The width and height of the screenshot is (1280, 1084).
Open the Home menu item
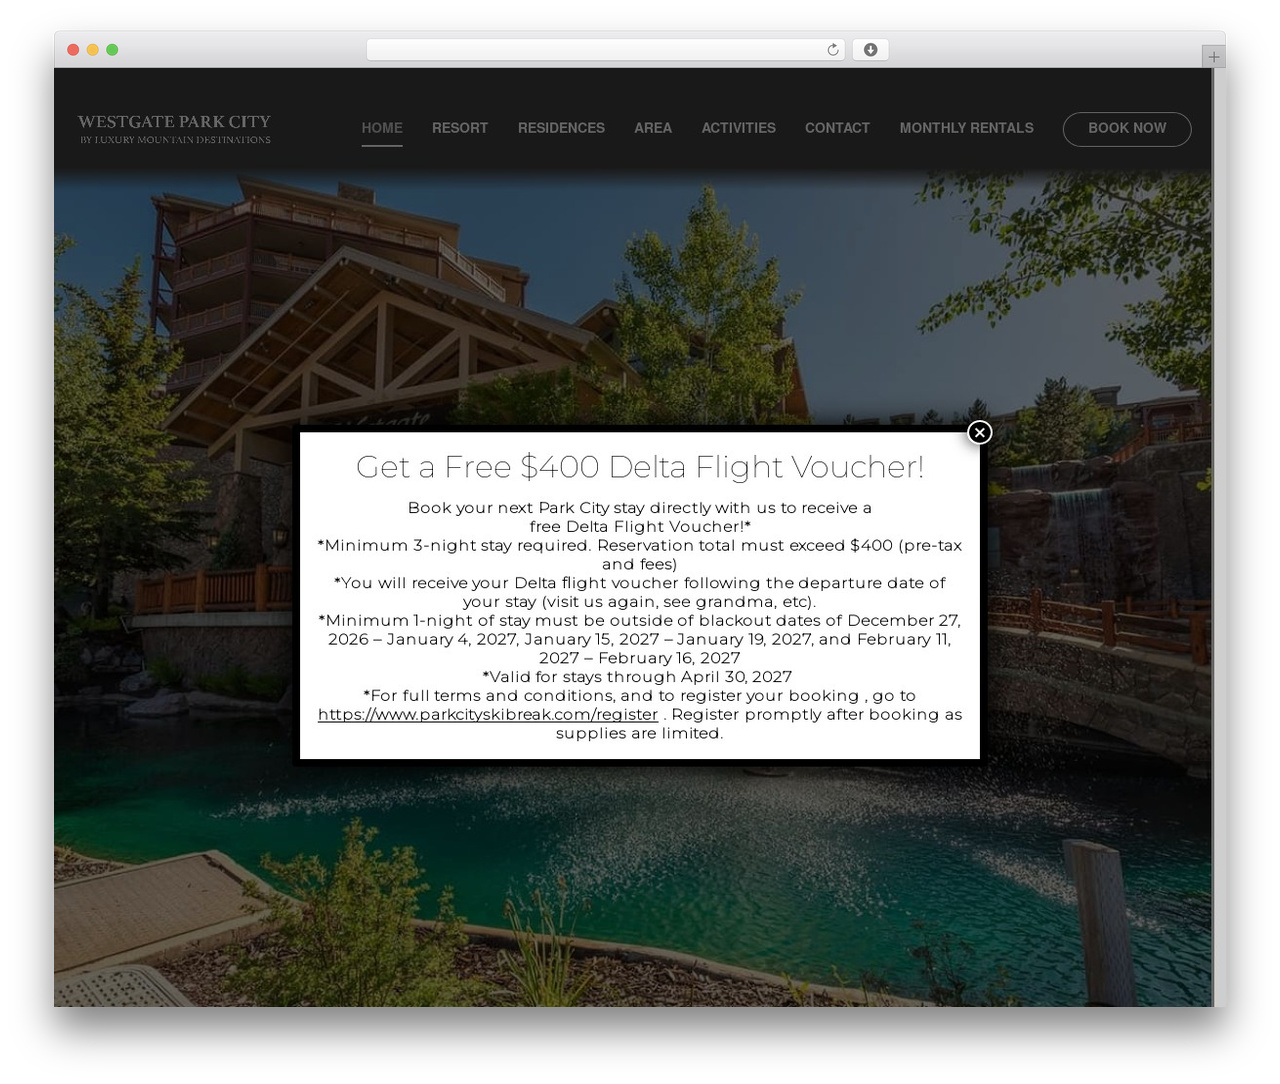pyautogui.click(x=382, y=128)
